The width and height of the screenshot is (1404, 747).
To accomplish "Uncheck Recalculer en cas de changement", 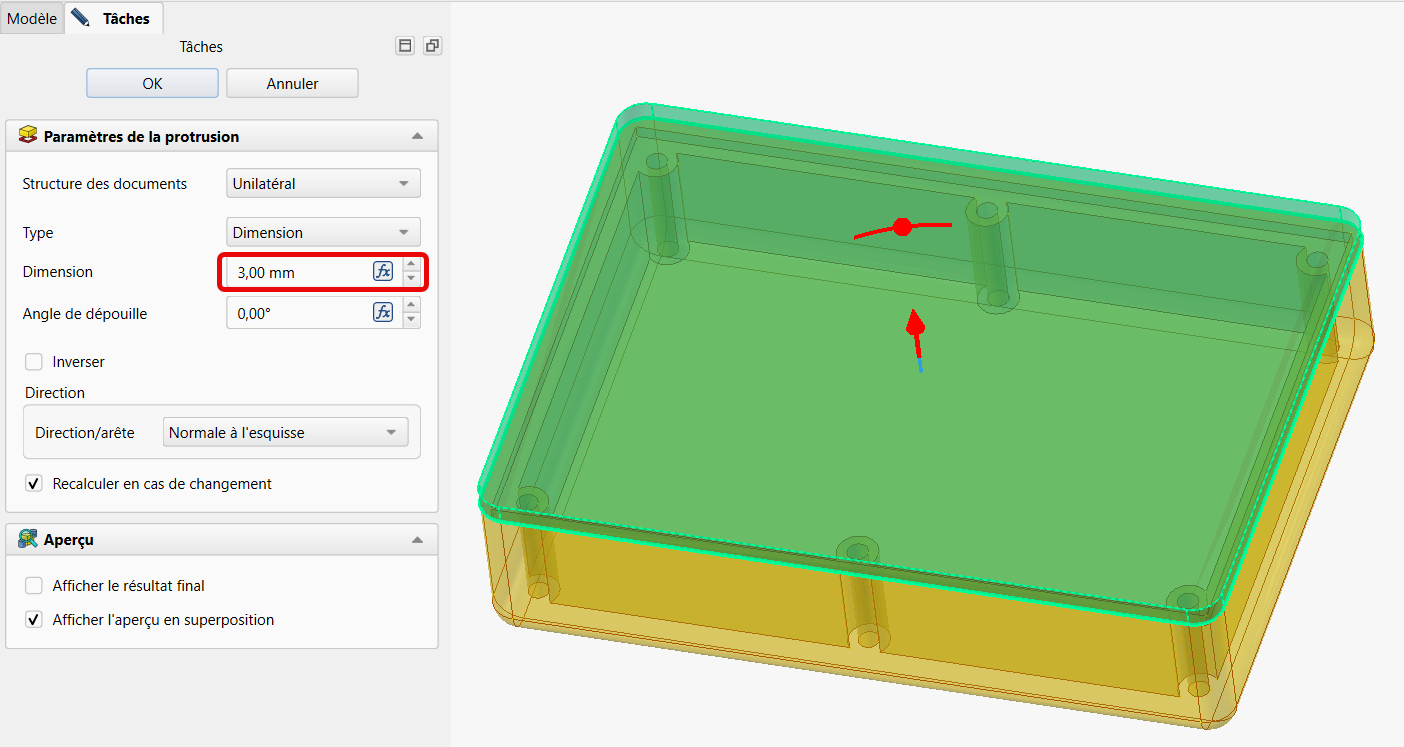I will tap(34, 484).
